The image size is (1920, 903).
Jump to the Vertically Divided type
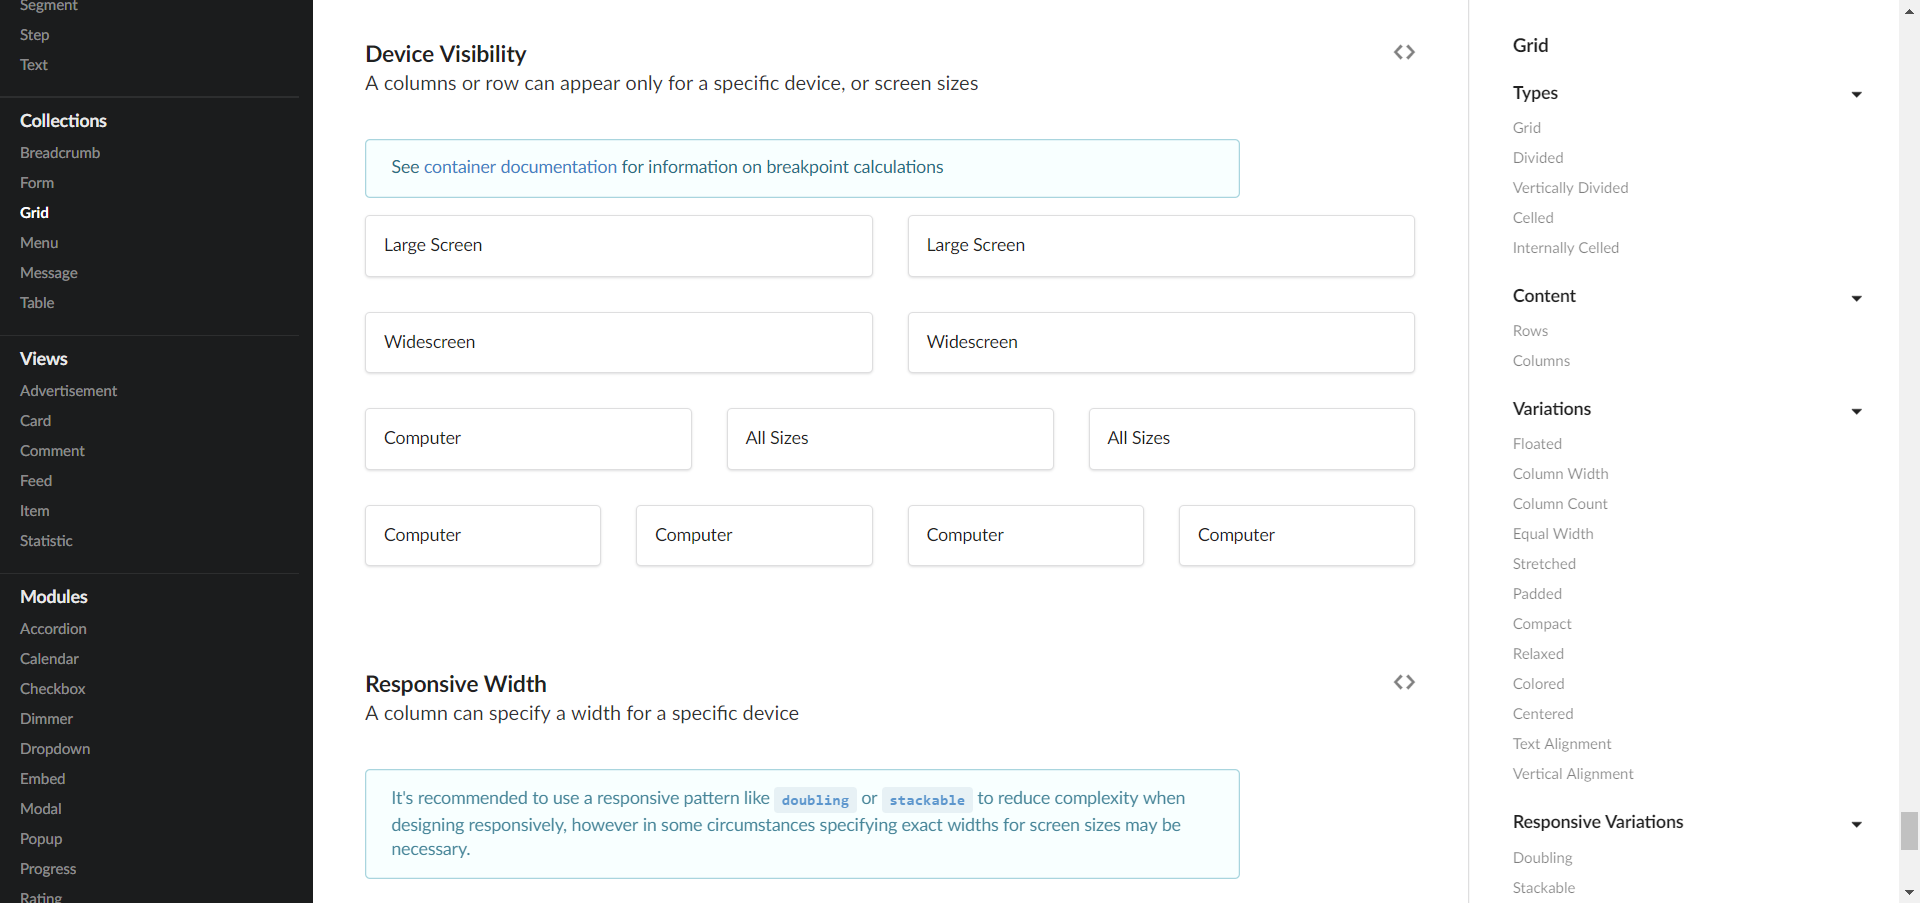click(x=1570, y=187)
